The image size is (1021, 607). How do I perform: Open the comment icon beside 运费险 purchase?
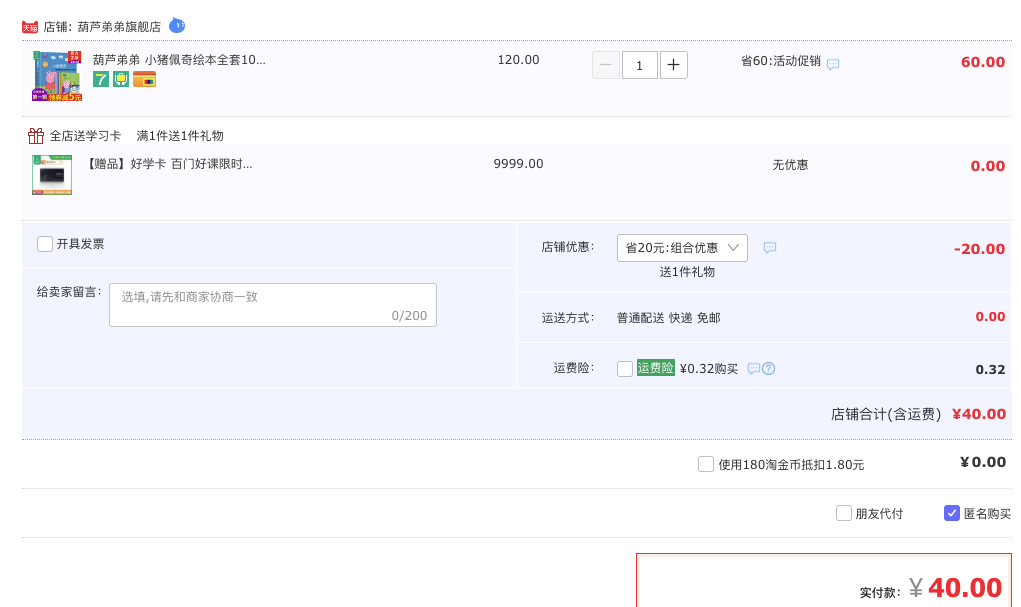click(x=753, y=369)
